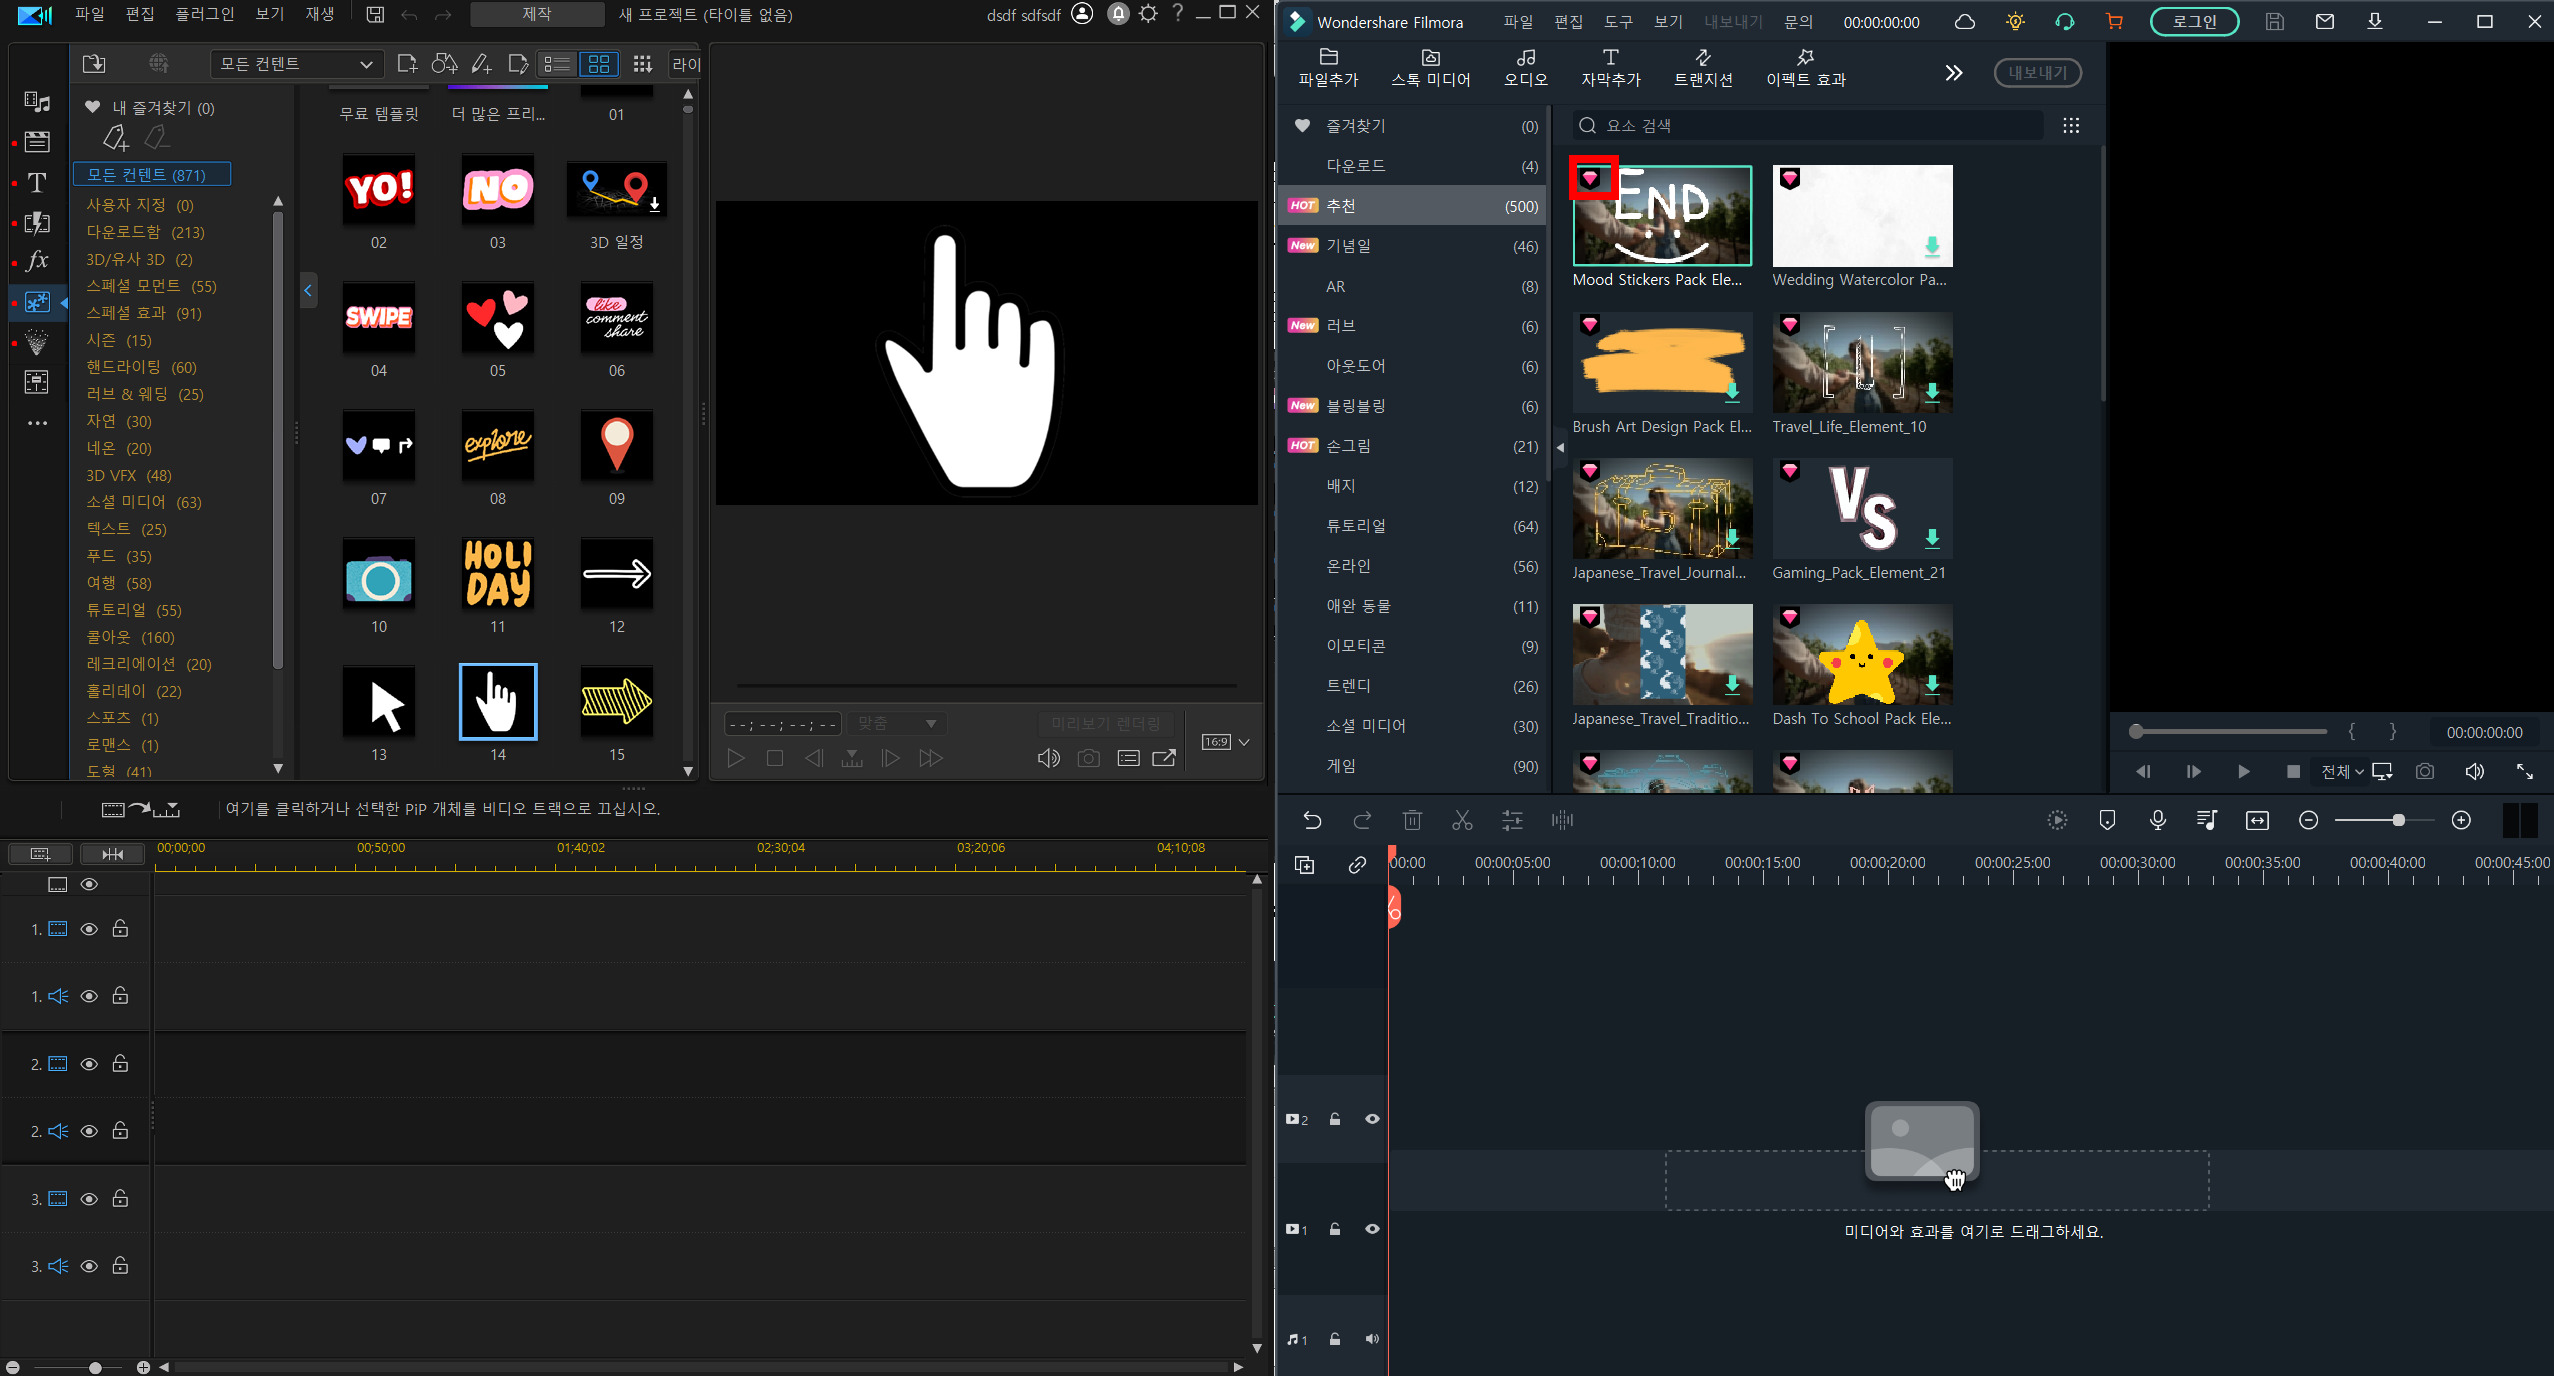Open the fx effect room in PowerDirector
2554x1376 pixels.
(x=37, y=261)
